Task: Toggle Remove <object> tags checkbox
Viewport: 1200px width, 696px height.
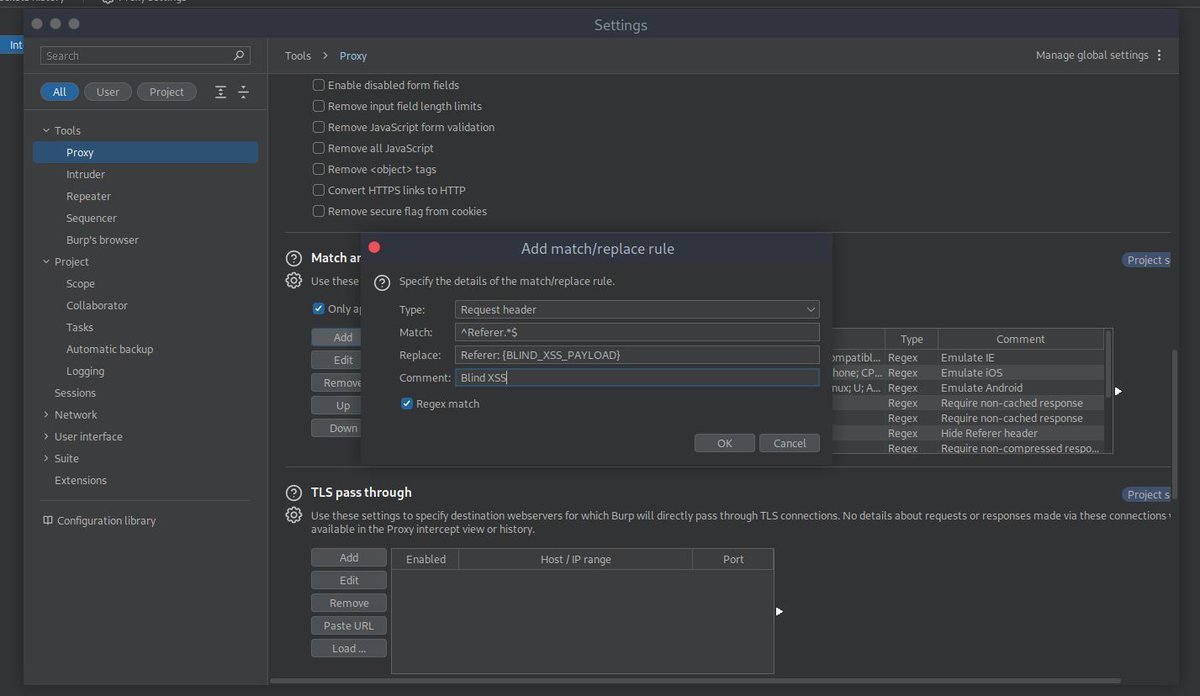Action: [319, 169]
